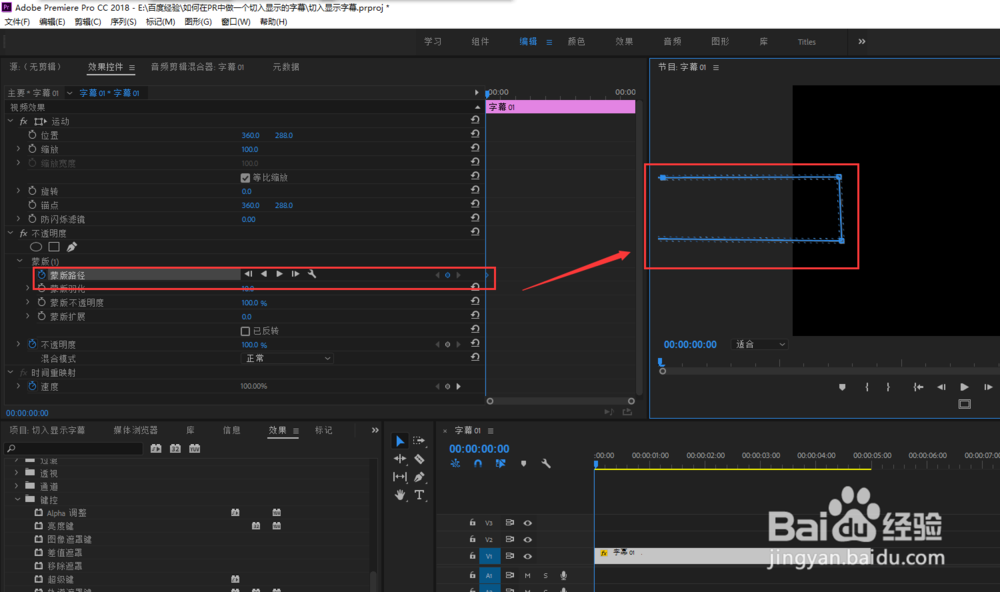The width and height of the screenshot is (1000, 592).
Task: Toggle snap magnet in timeline
Action: tap(478, 464)
